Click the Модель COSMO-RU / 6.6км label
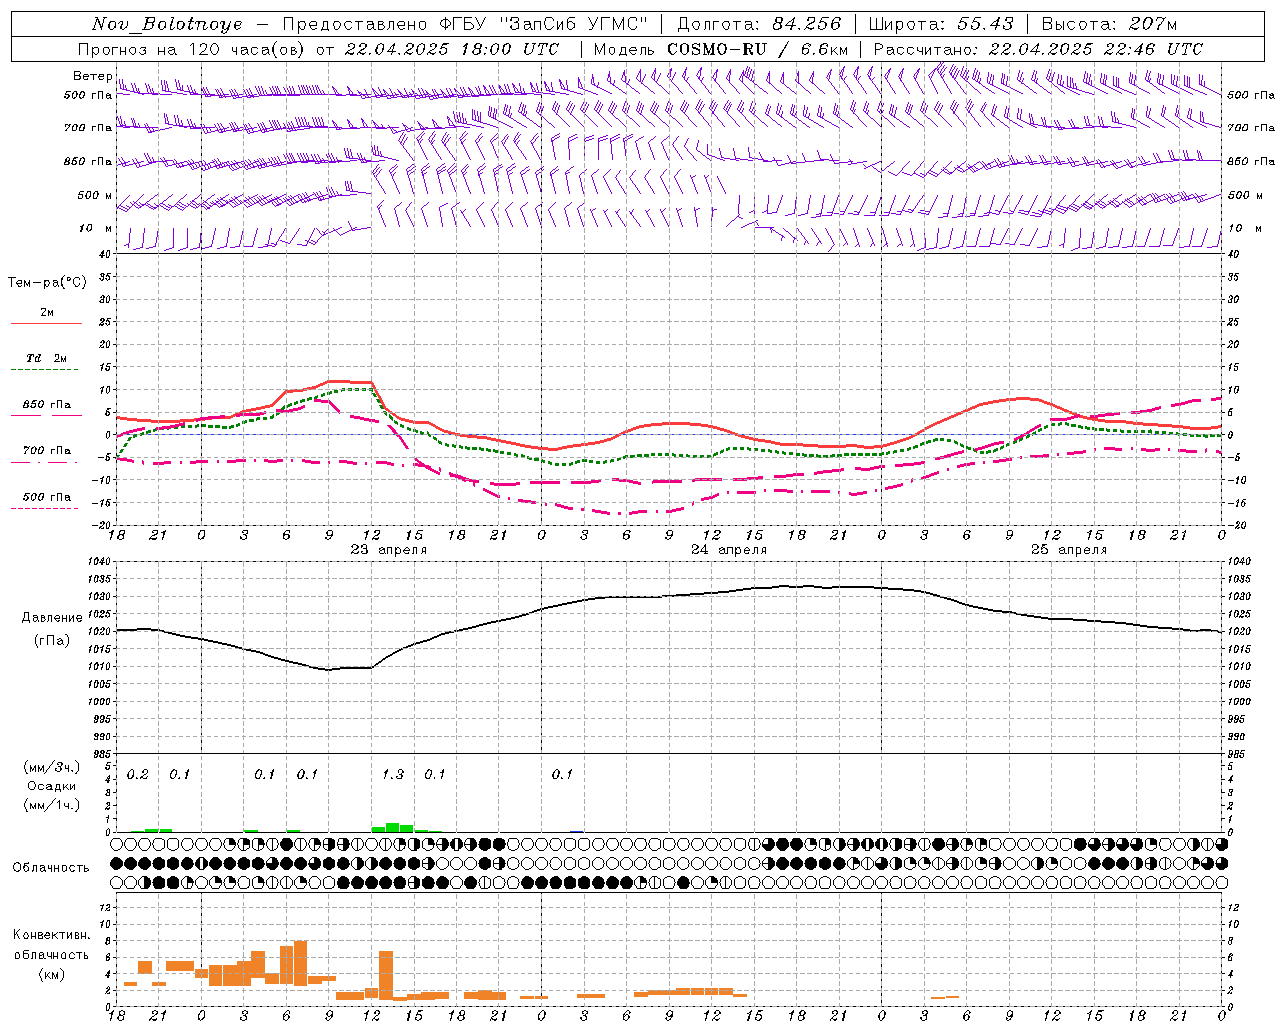The width and height of the screenshot is (1280, 1024). (x=721, y=49)
